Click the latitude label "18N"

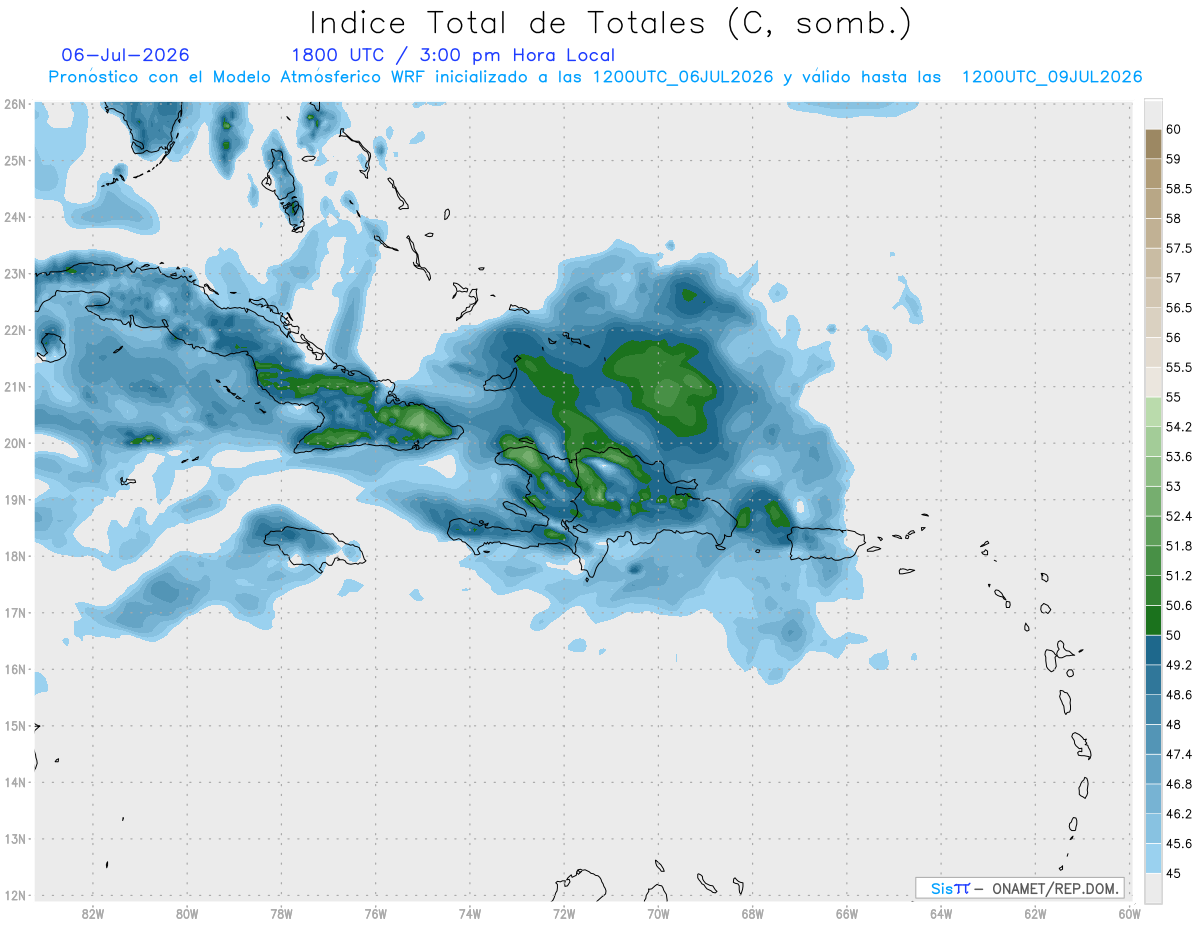(x=15, y=556)
